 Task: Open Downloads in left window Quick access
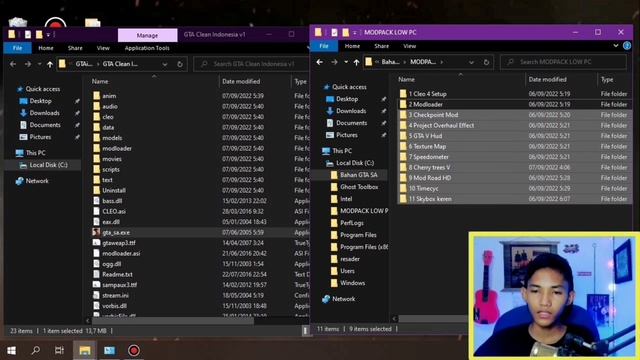coord(44,113)
